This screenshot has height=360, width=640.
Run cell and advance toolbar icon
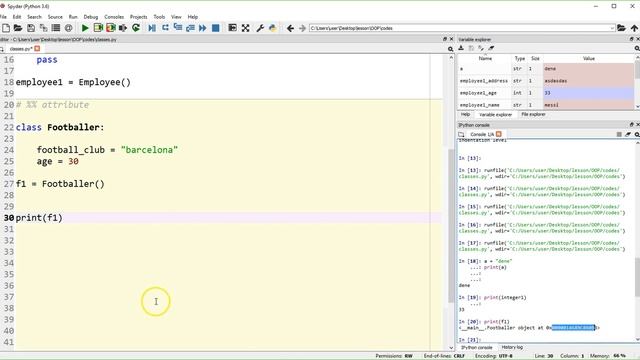pos(111,28)
